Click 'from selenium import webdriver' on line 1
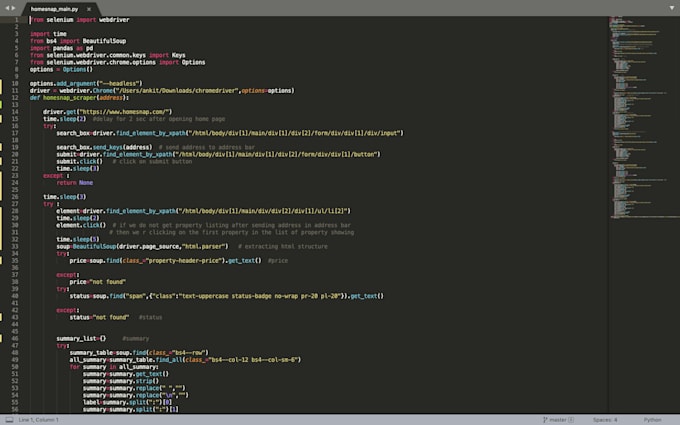Screen dimensions: 680x425 tap(79, 20)
